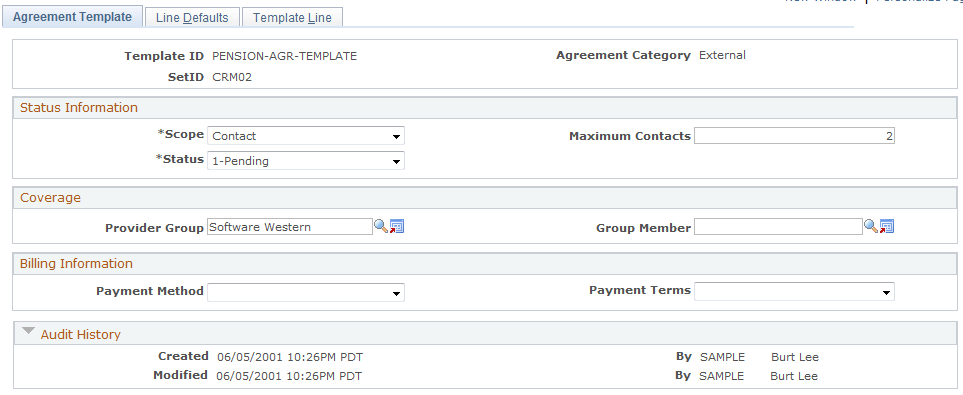Open the Payment Terms dropdown
Image resolution: width=963 pixels, height=395 pixels.
pos(794,292)
